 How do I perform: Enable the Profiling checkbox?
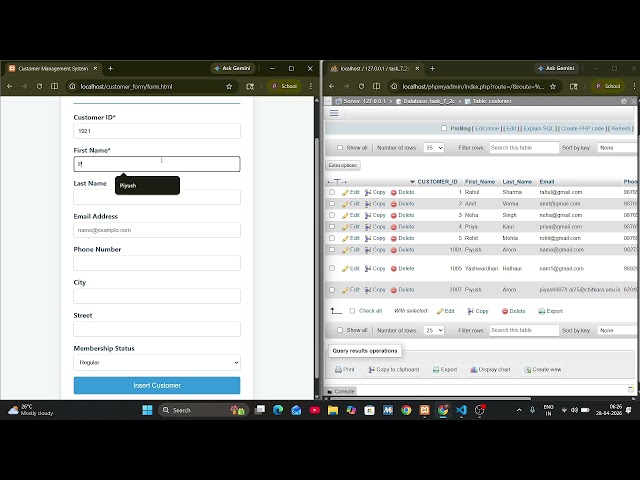pyautogui.click(x=444, y=128)
